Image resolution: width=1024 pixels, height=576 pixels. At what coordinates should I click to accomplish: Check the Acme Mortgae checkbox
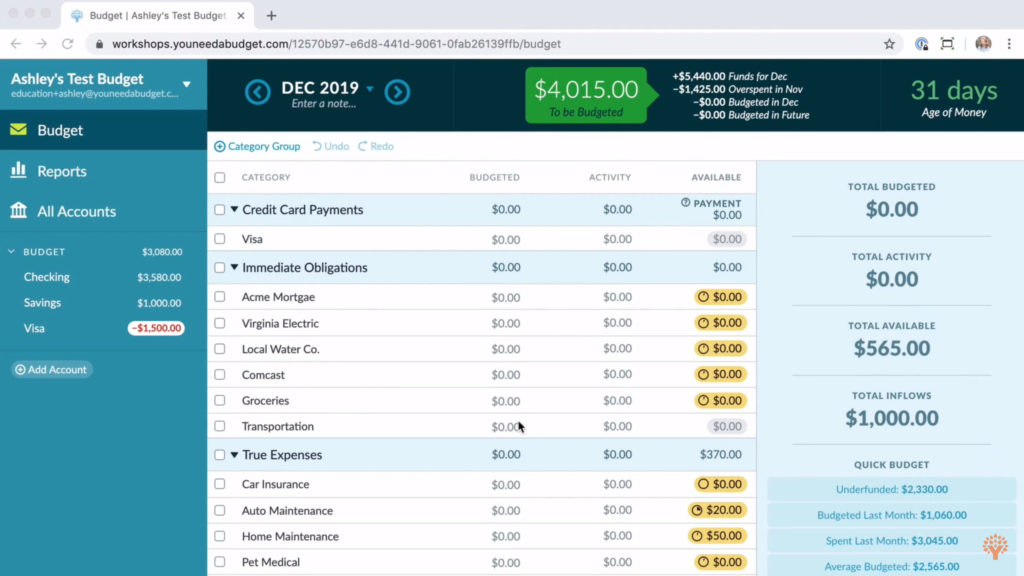pyautogui.click(x=219, y=296)
